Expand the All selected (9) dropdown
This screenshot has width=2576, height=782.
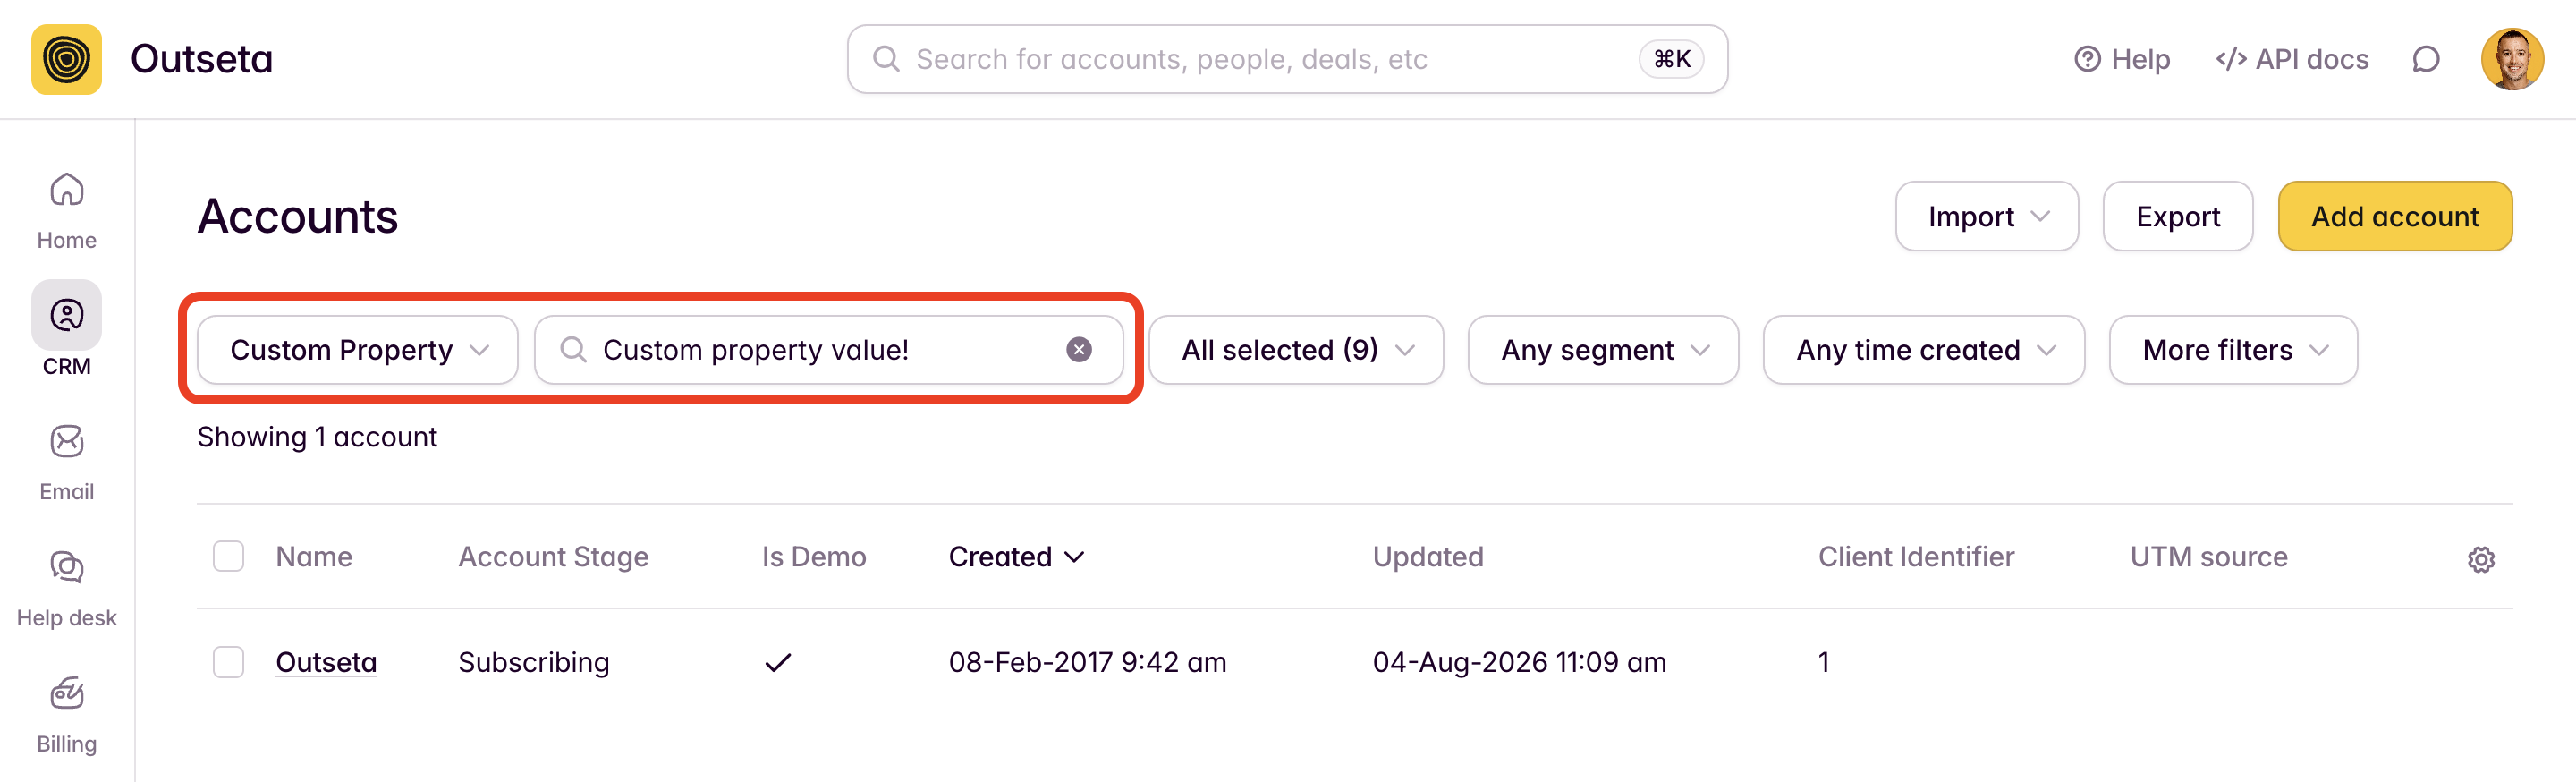pyautogui.click(x=1296, y=350)
